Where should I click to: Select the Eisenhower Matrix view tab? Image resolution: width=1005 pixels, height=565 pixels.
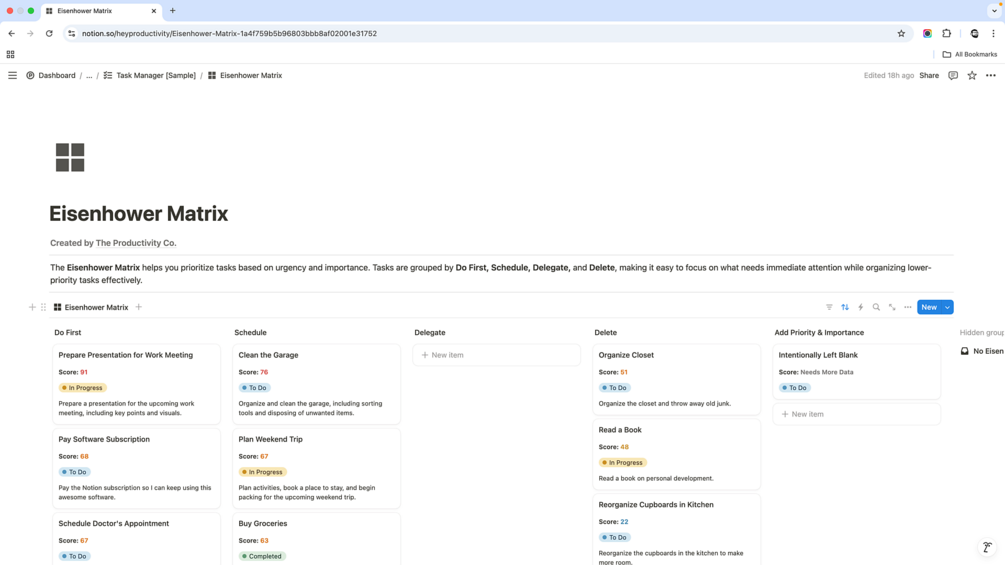click(91, 307)
